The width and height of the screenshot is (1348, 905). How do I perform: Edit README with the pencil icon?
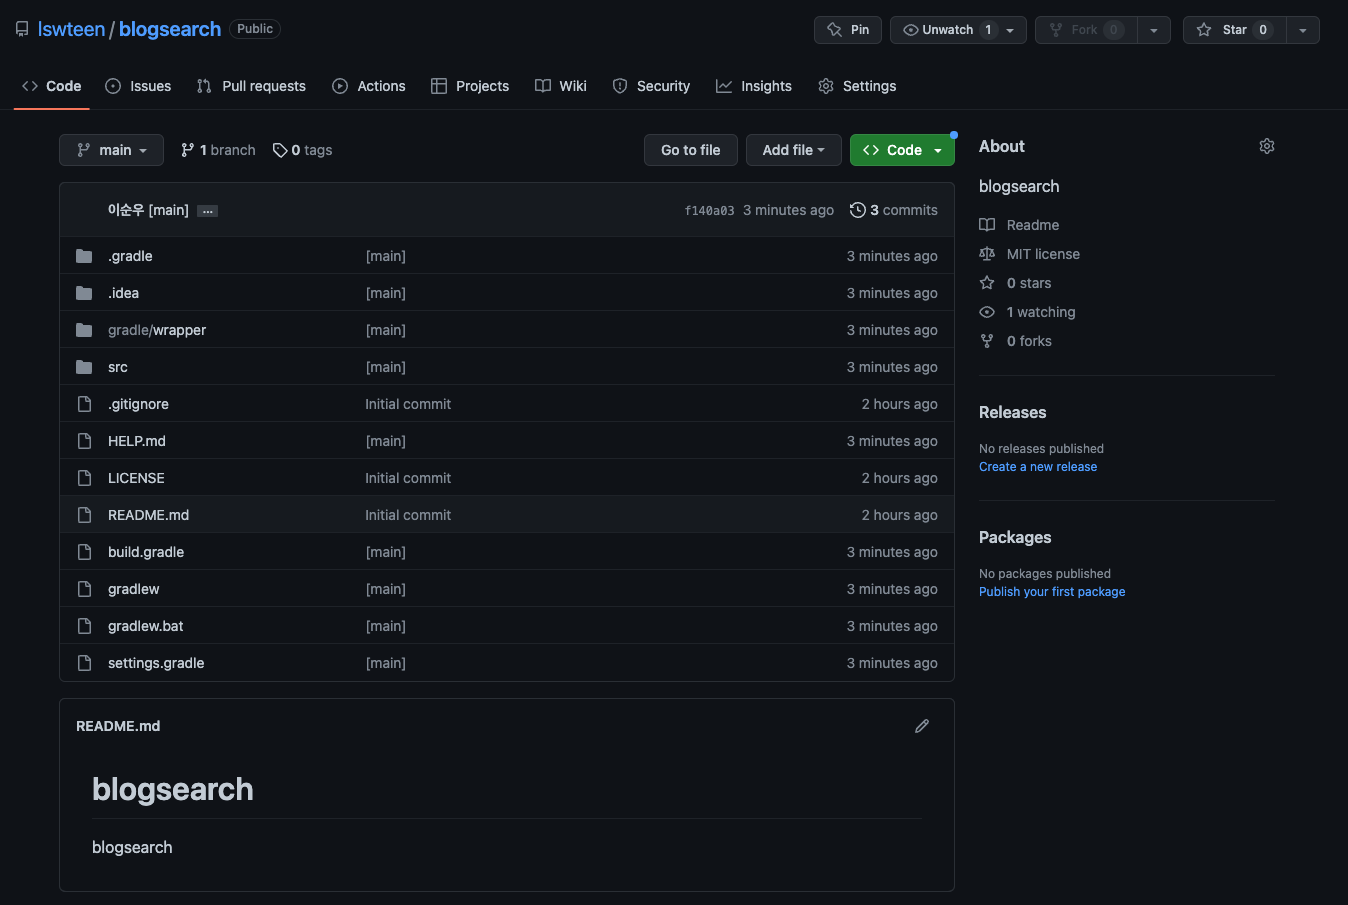click(x=922, y=726)
